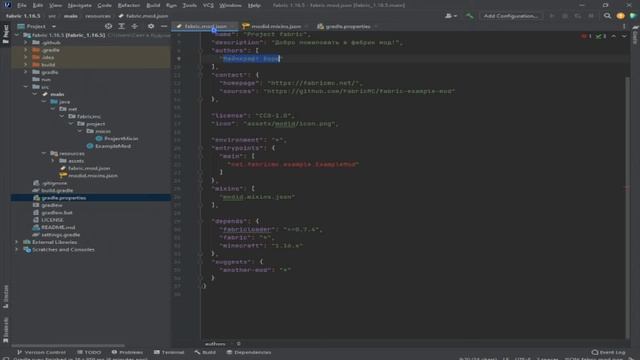
Task: Expand the build folder
Action: (26, 64)
